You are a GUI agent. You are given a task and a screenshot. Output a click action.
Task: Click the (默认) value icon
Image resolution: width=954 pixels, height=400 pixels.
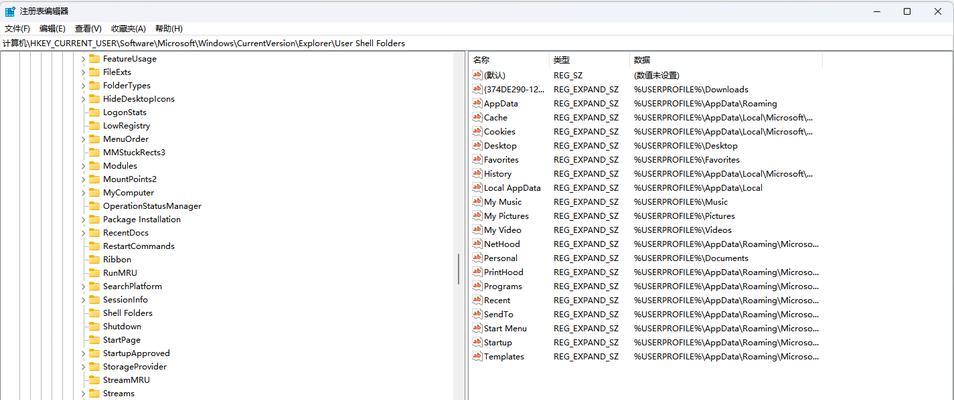[477, 75]
